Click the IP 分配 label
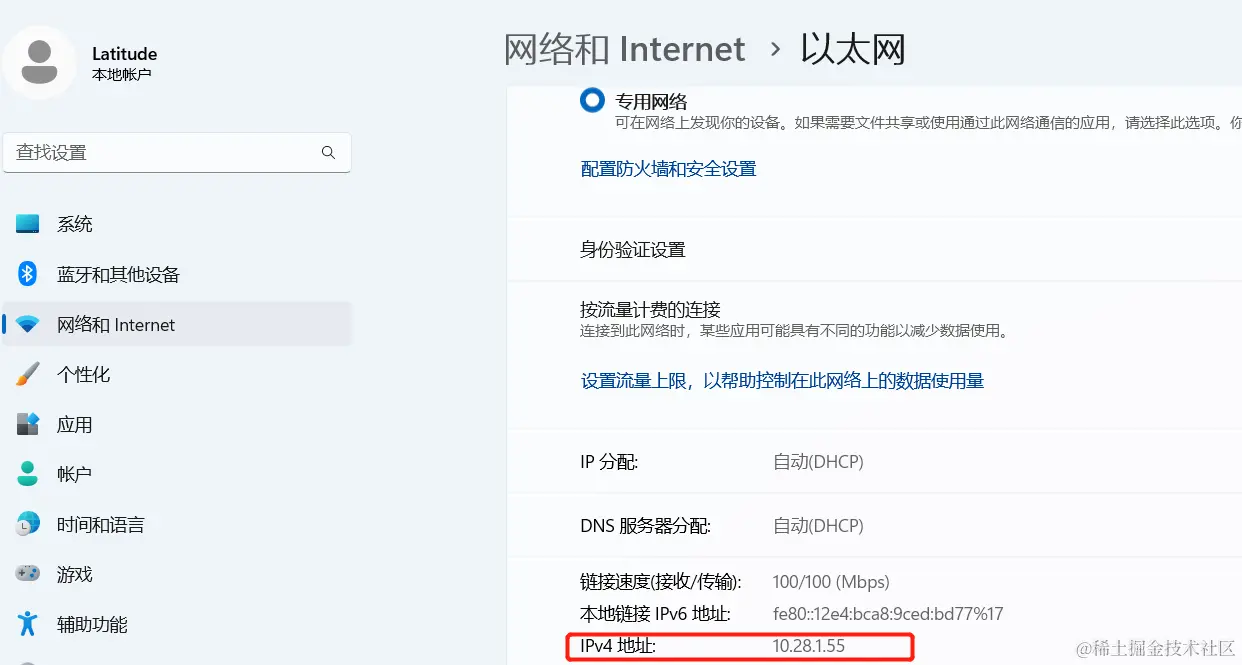1242x665 pixels. tap(609, 462)
